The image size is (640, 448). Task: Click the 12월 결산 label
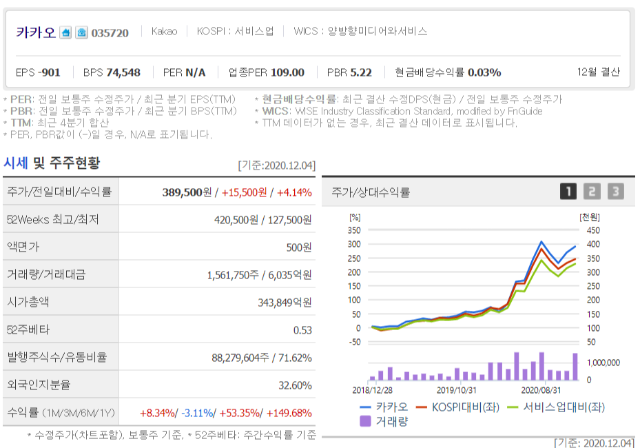click(598, 72)
